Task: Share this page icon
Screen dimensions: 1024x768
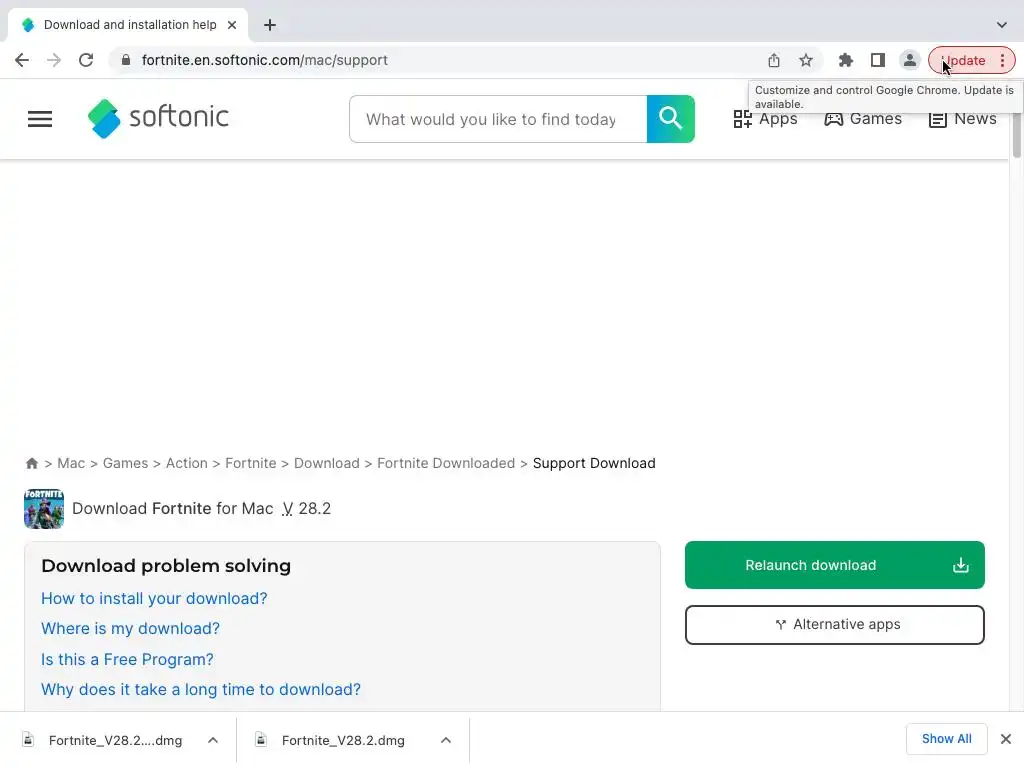Action: pyautogui.click(x=774, y=60)
